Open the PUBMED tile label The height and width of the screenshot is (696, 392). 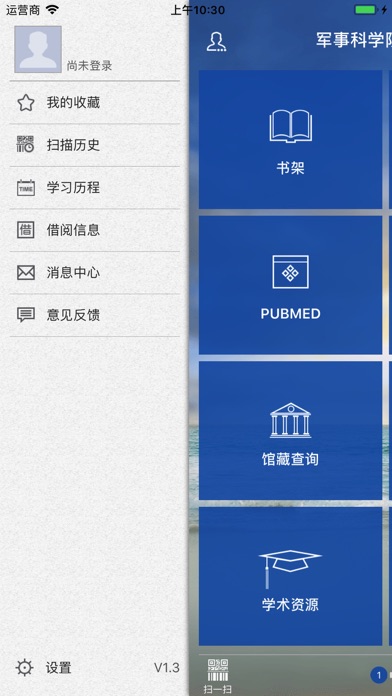click(x=290, y=314)
